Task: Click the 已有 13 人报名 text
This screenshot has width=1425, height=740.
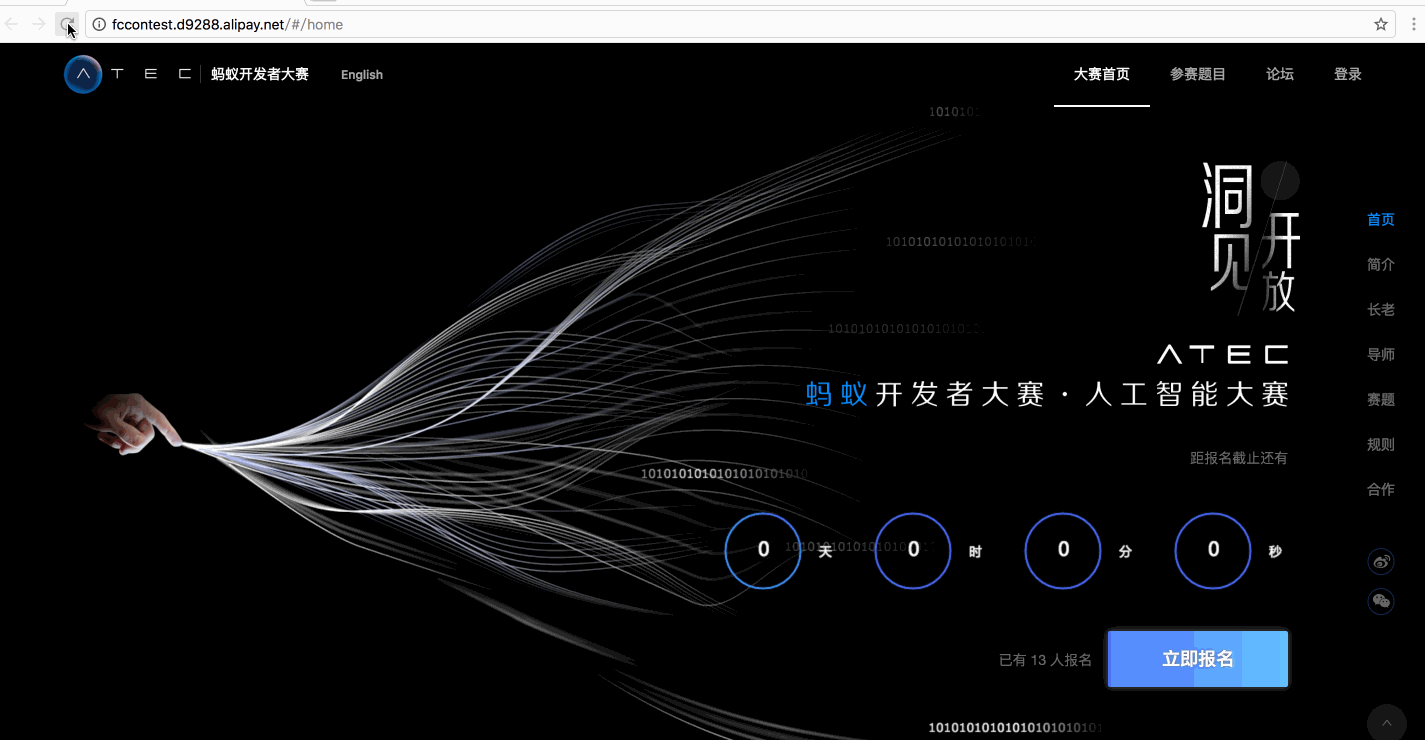Action: [x=1045, y=660]
